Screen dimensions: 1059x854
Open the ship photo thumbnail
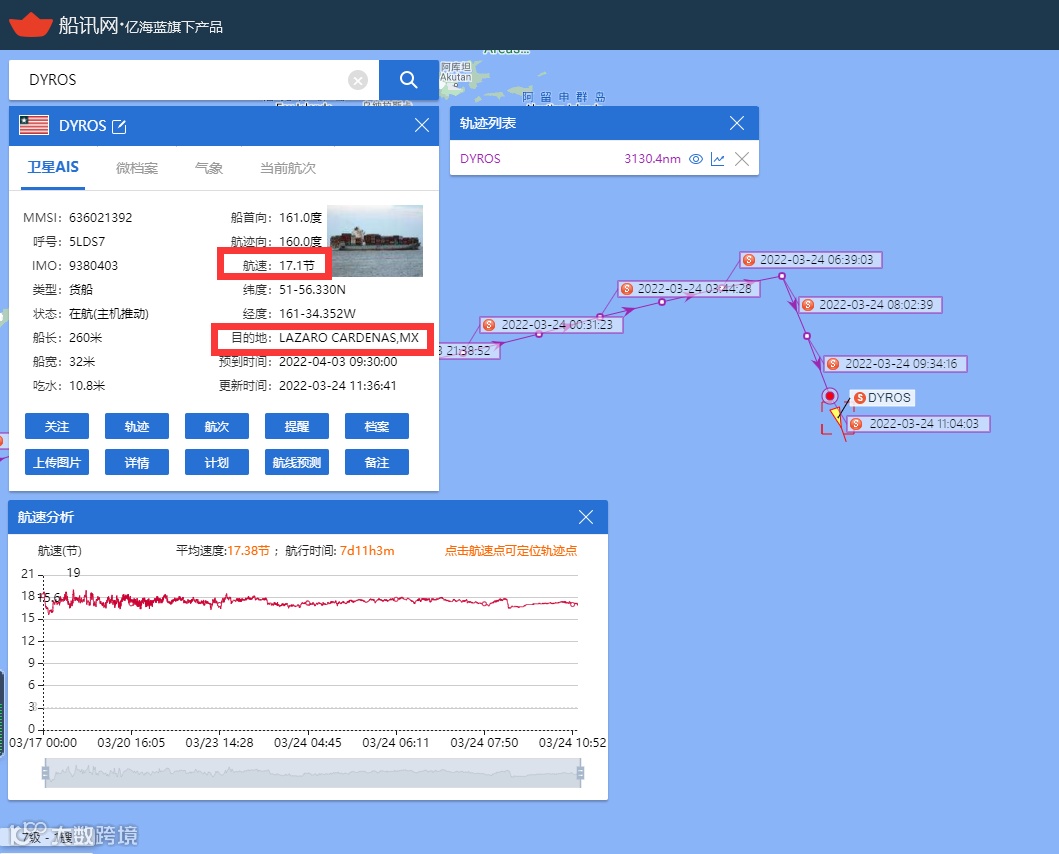coord(375,241)
